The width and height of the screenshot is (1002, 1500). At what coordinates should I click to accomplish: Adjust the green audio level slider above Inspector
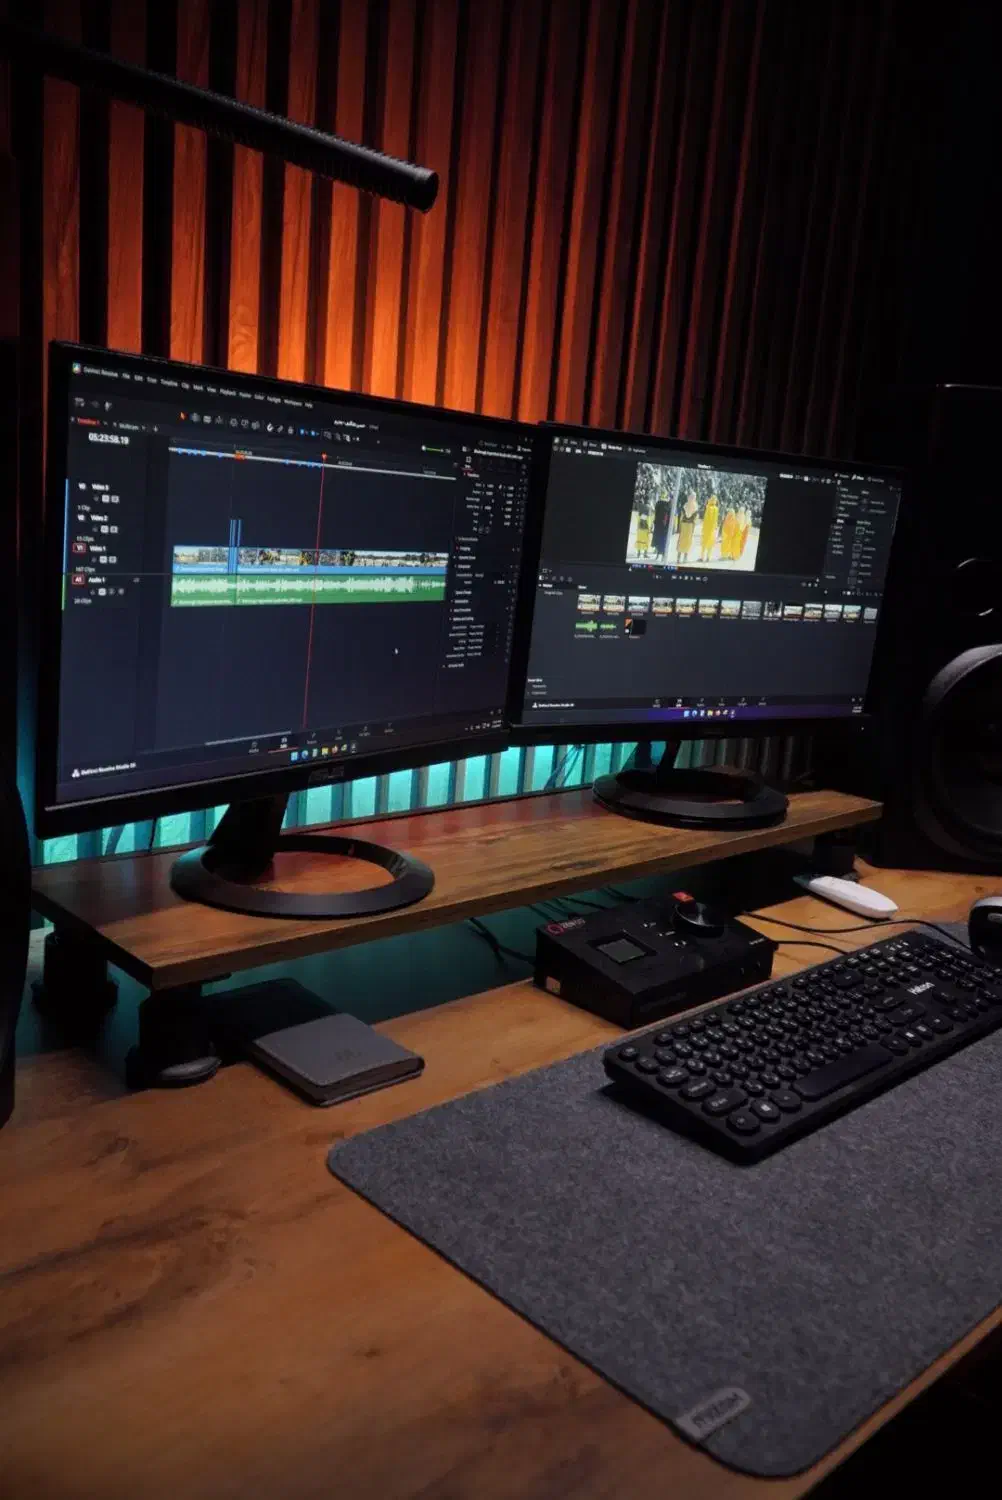[432, 450]
